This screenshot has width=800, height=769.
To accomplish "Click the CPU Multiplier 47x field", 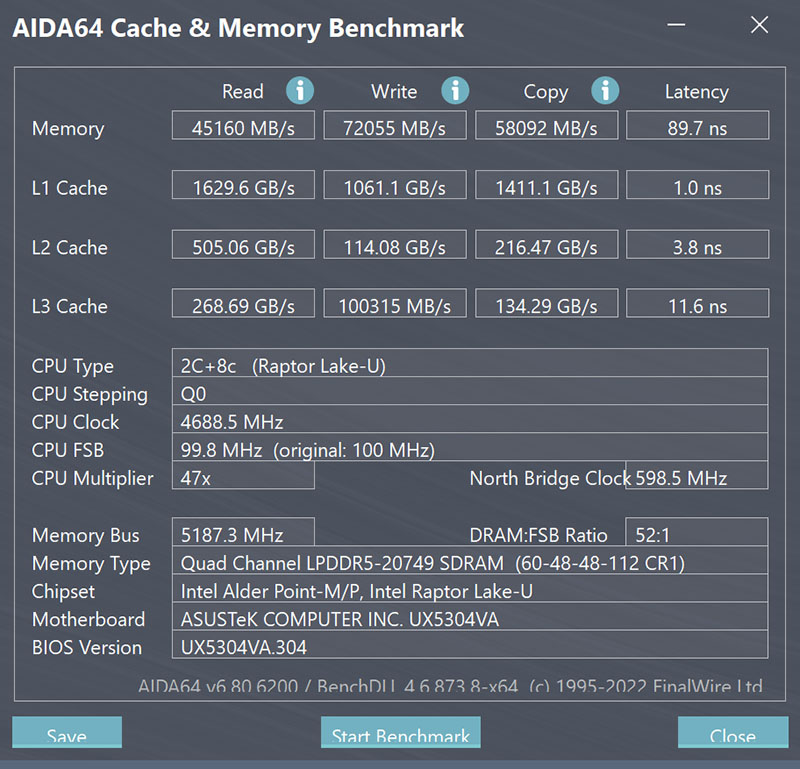I will click(243, 475).
